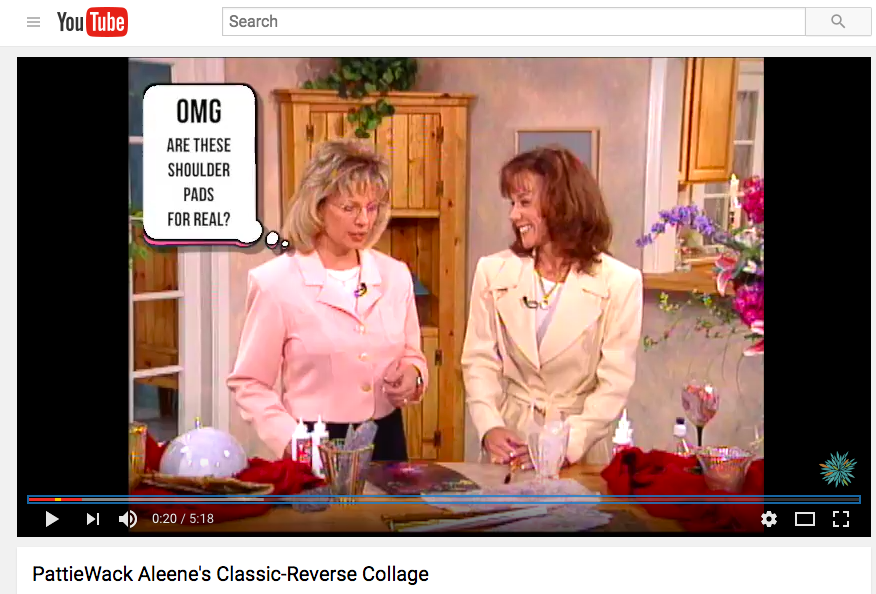This screenshot has width=876, height=594.
Task: Enter full screen mode
Action: (x=841, y=519)
